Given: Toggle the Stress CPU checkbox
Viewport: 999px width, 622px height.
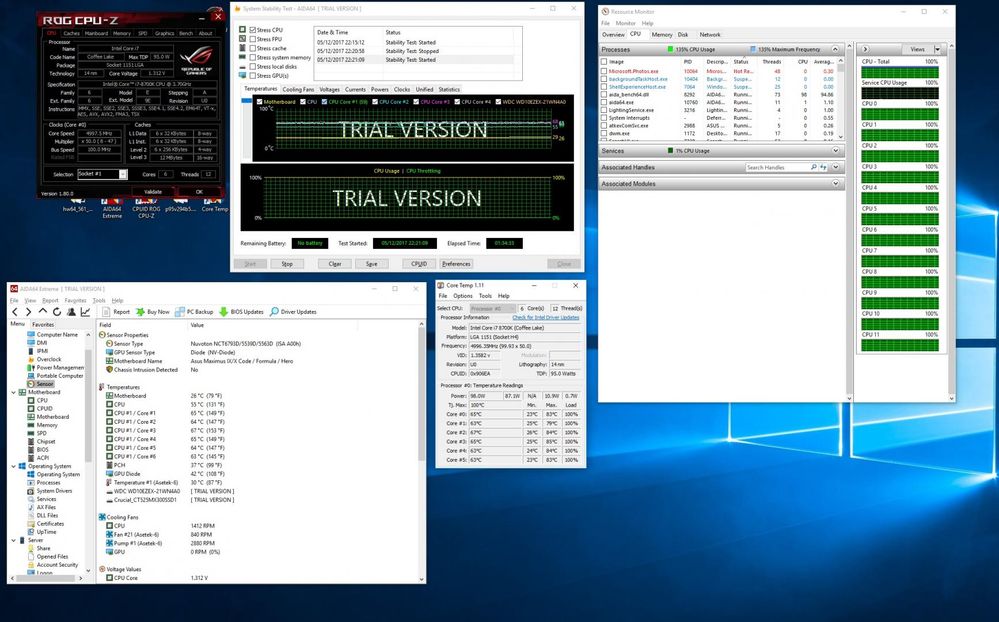Looking at the screenshot, I should (x=253, y=30).
